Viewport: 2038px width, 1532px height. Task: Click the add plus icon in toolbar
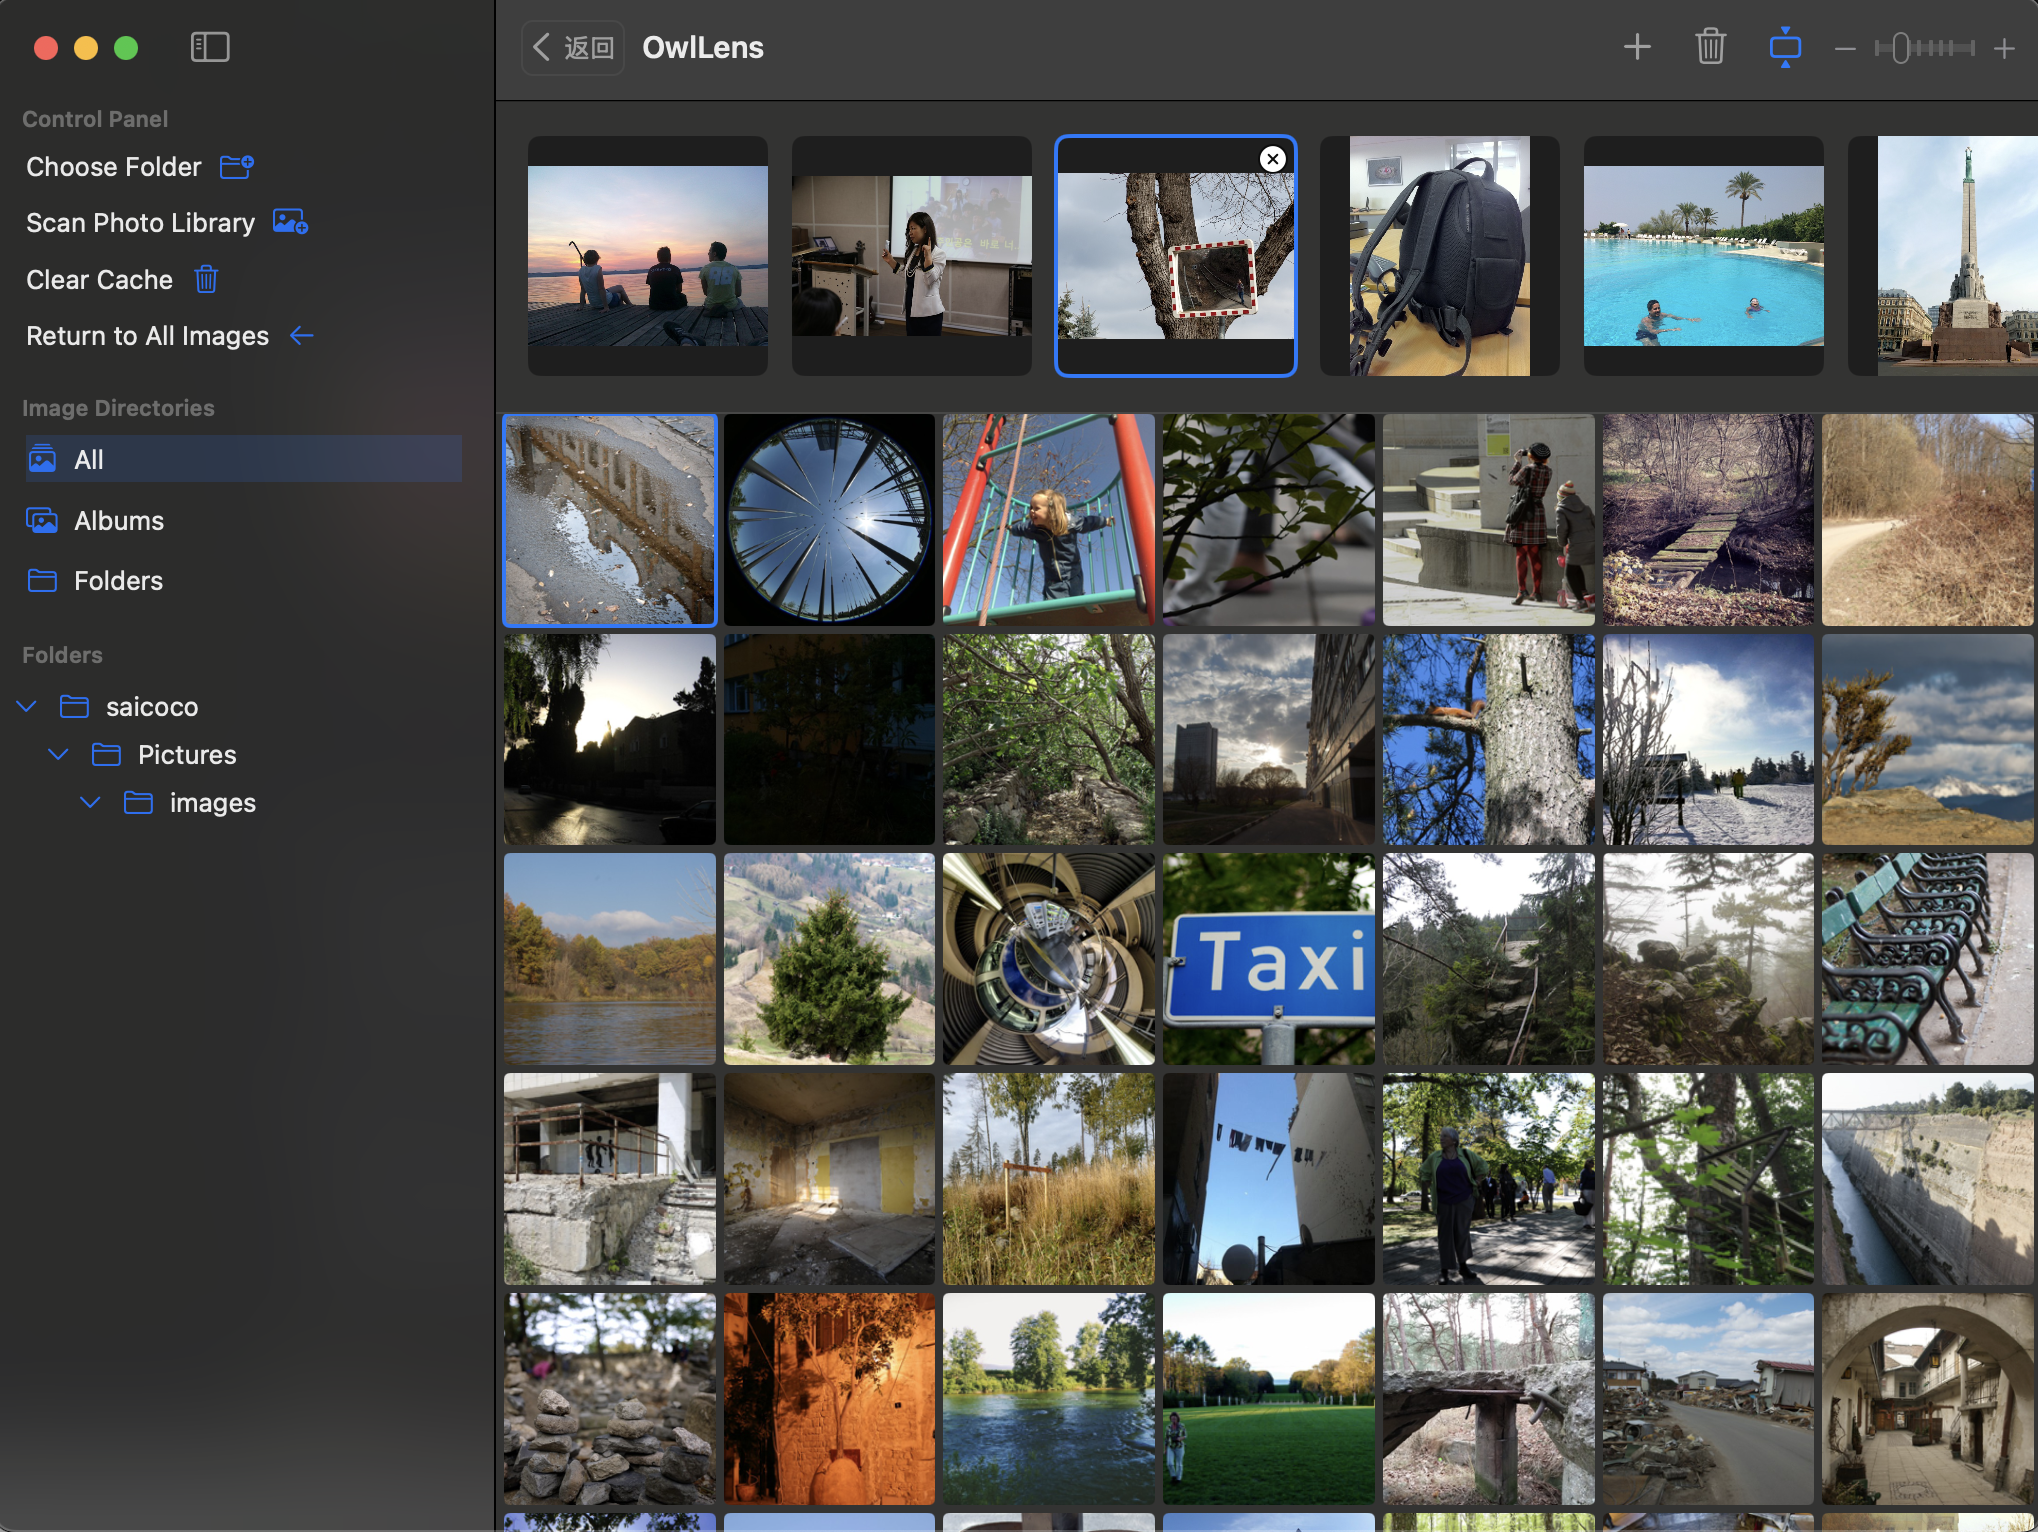1637,47
